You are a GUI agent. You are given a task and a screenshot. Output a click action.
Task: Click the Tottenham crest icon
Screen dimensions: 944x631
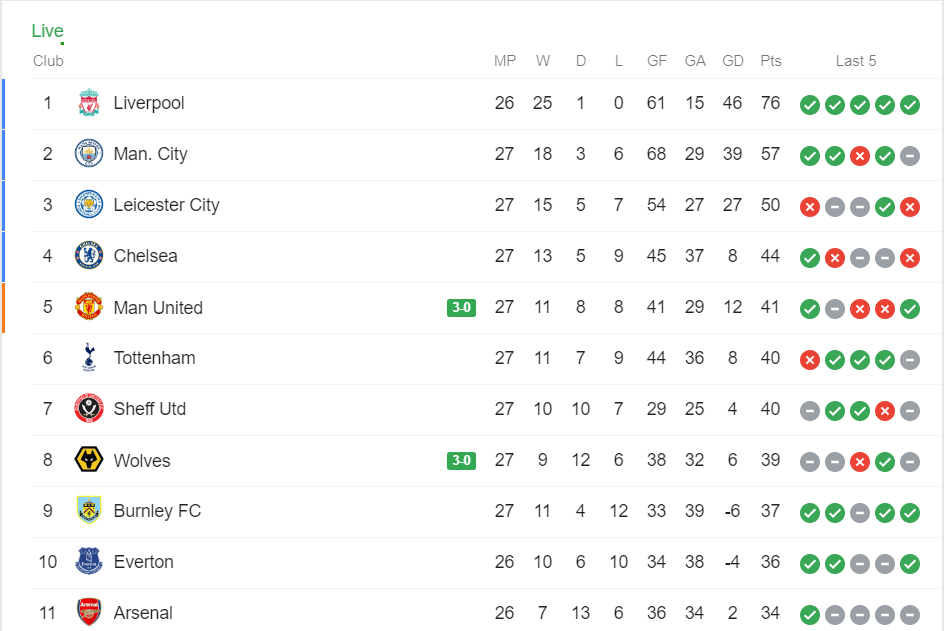[x=89, y=358]
